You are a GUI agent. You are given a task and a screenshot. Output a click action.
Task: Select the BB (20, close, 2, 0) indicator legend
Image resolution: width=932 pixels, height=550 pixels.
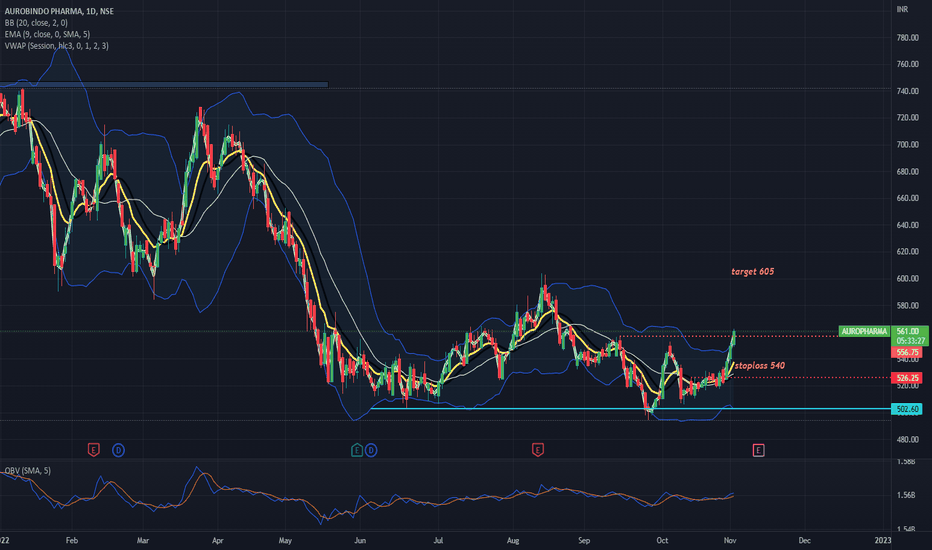(36, 23)
